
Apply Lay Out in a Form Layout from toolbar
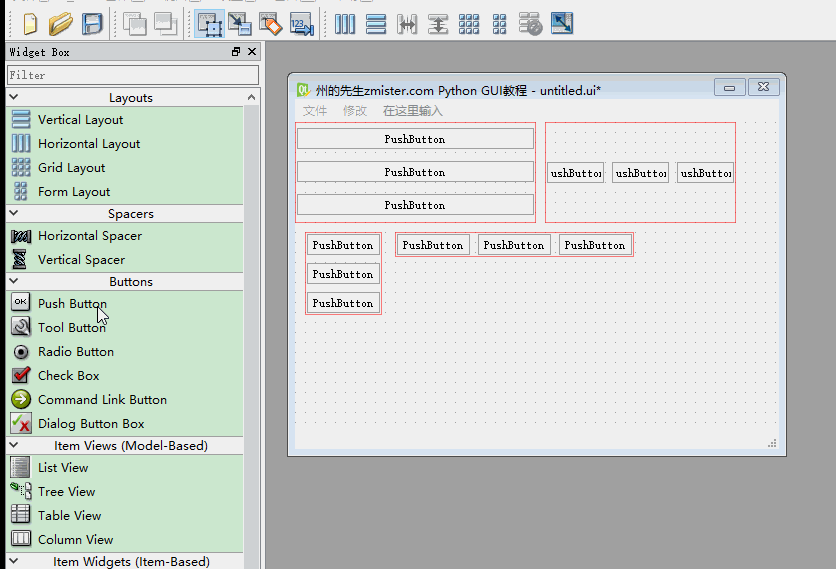(500, 24)
